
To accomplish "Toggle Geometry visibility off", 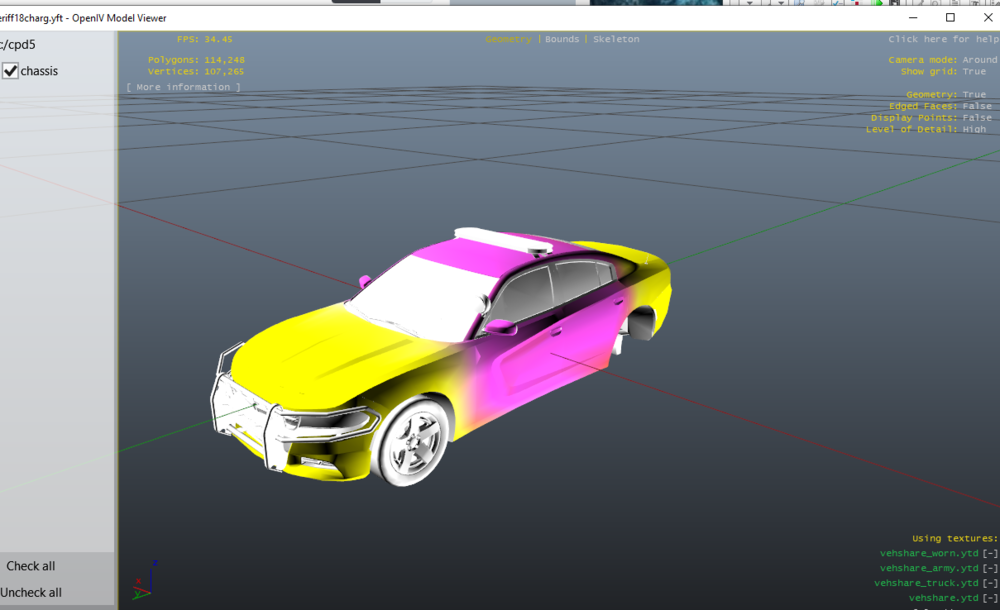I will [x=973, y=93].
